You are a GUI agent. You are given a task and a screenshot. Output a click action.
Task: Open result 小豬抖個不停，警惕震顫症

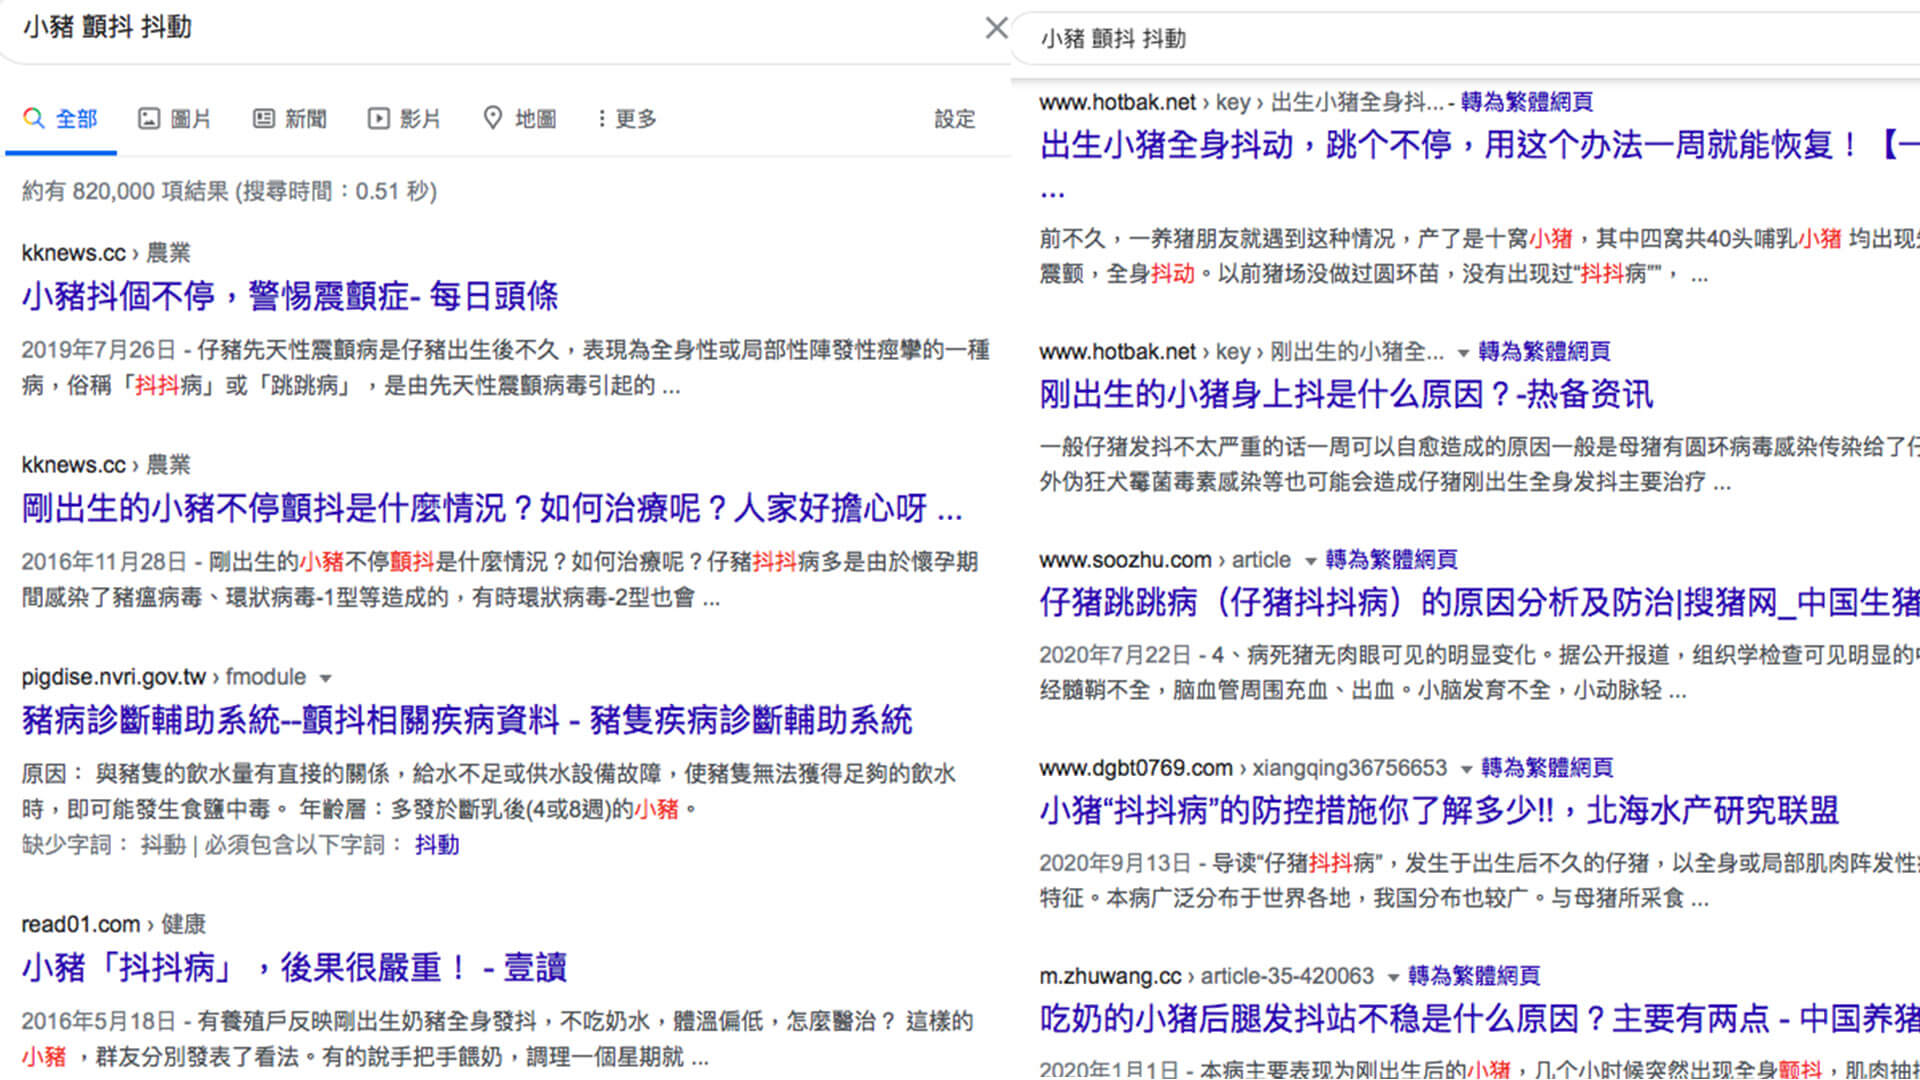point(290,296)
